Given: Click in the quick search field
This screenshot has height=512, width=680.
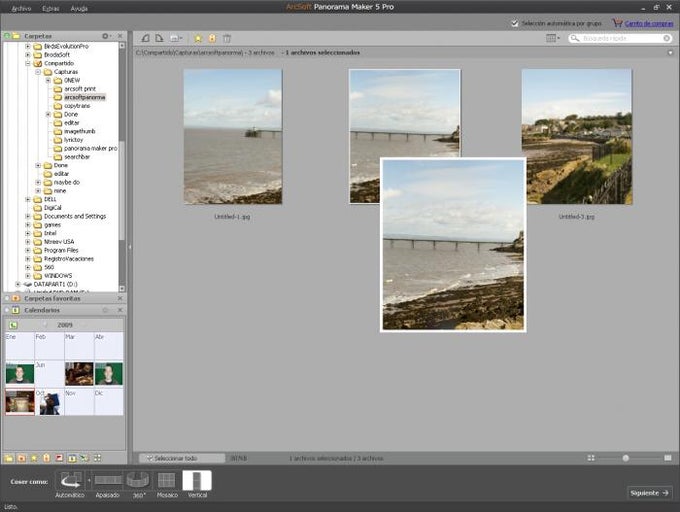Looking at the screenshot, I should [x=621, y=38].
